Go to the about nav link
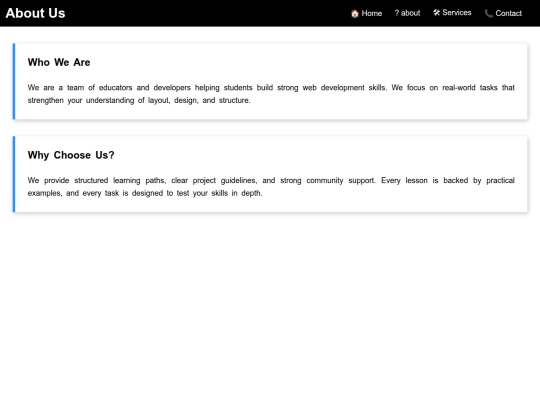 coord(407,13)
